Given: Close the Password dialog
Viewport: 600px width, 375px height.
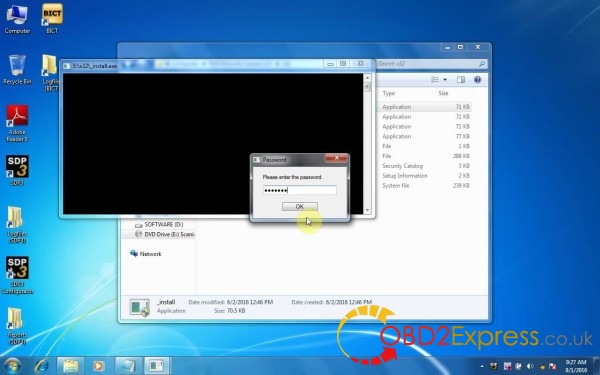Looking at the screenshot, I should point(336,158).
